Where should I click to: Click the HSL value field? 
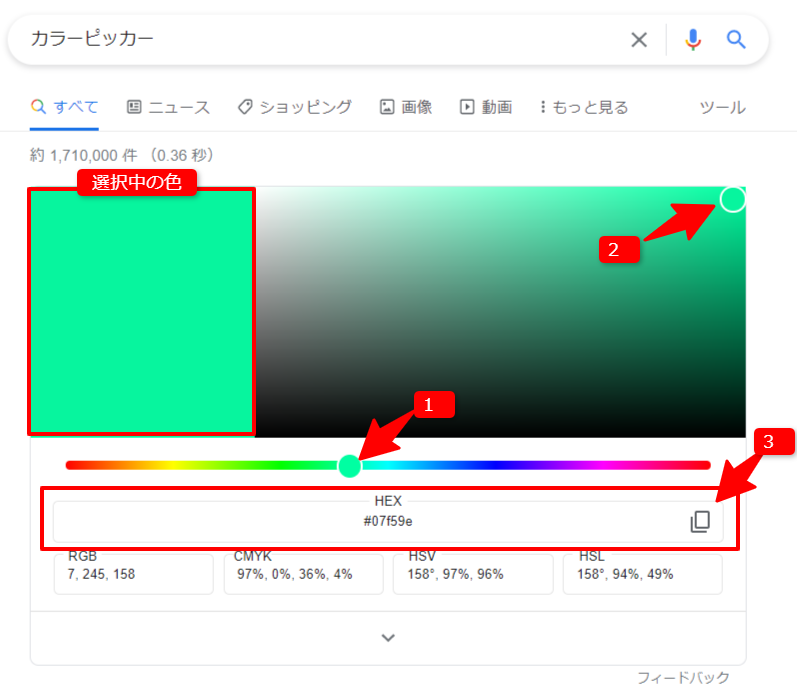(x=642, y=574)
